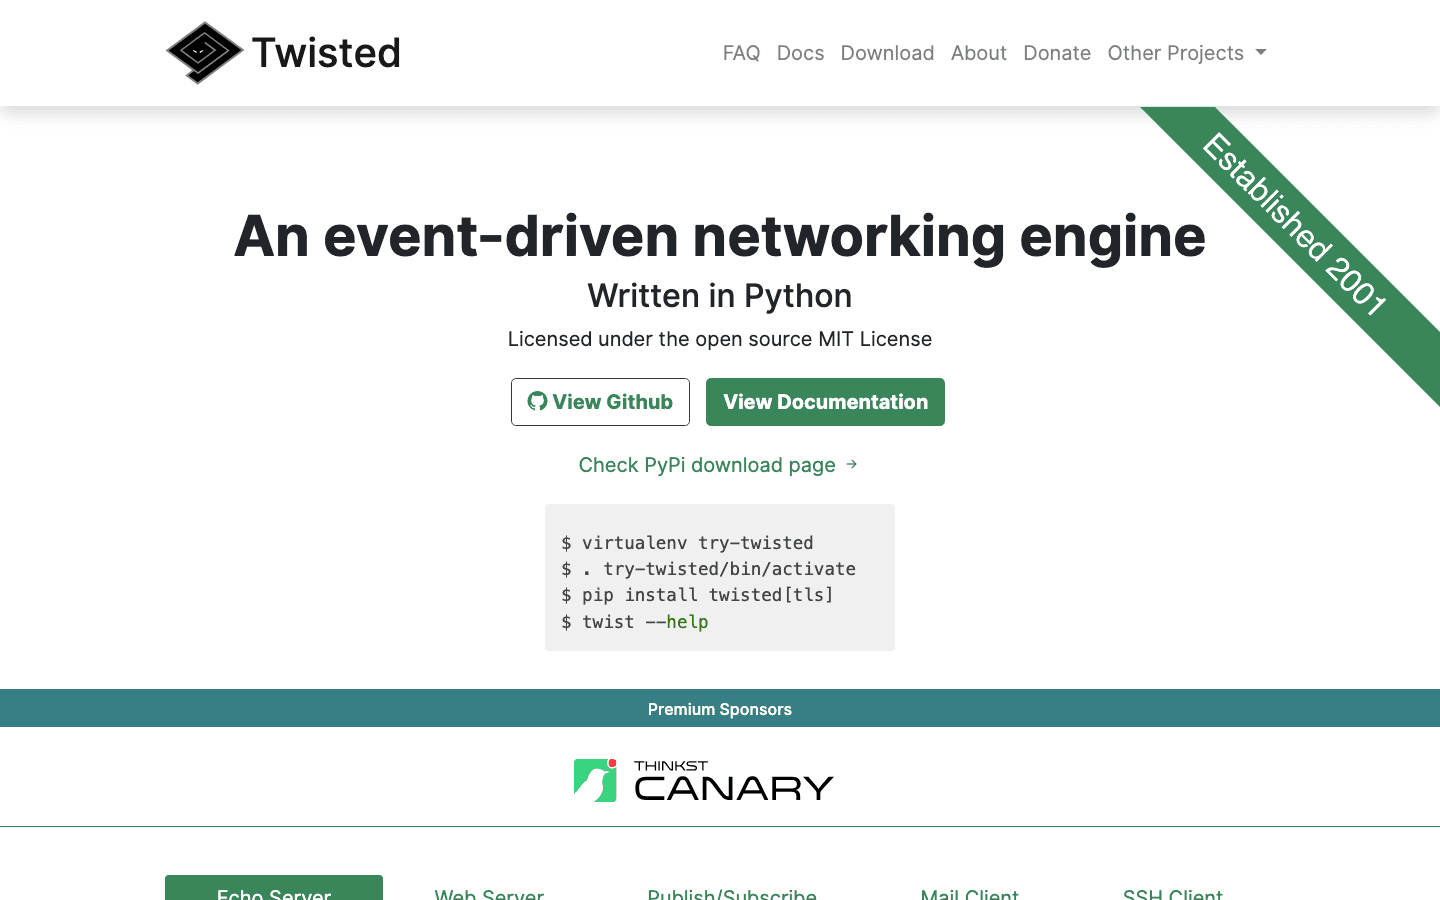Click the GitHub octocat icon on View Github button
This screenshot has width=1440, height=900.
537,401
